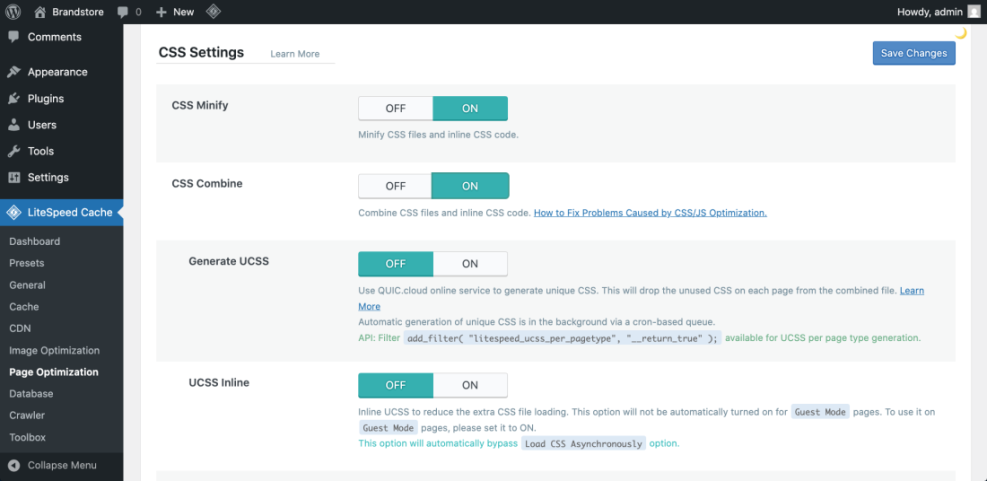This screenshot has width=987, height=481.
Task: Click Save Changes button
Action: tap(913, 53)
